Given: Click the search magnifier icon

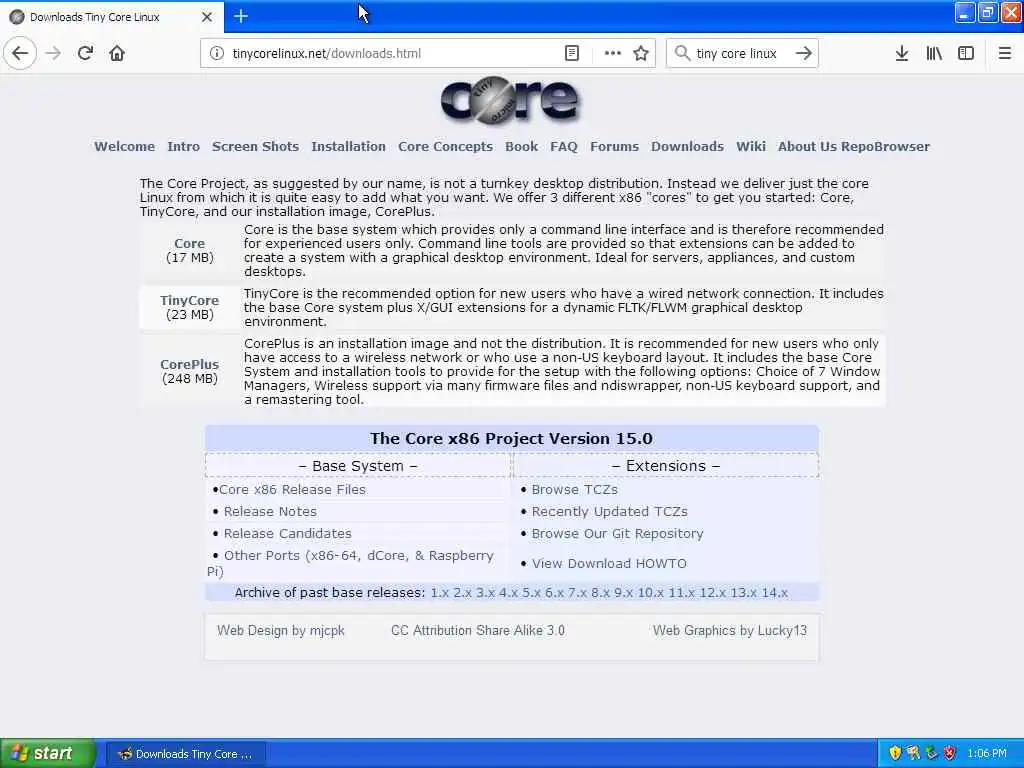Looking at the screenshot, I should coord(682,54).
